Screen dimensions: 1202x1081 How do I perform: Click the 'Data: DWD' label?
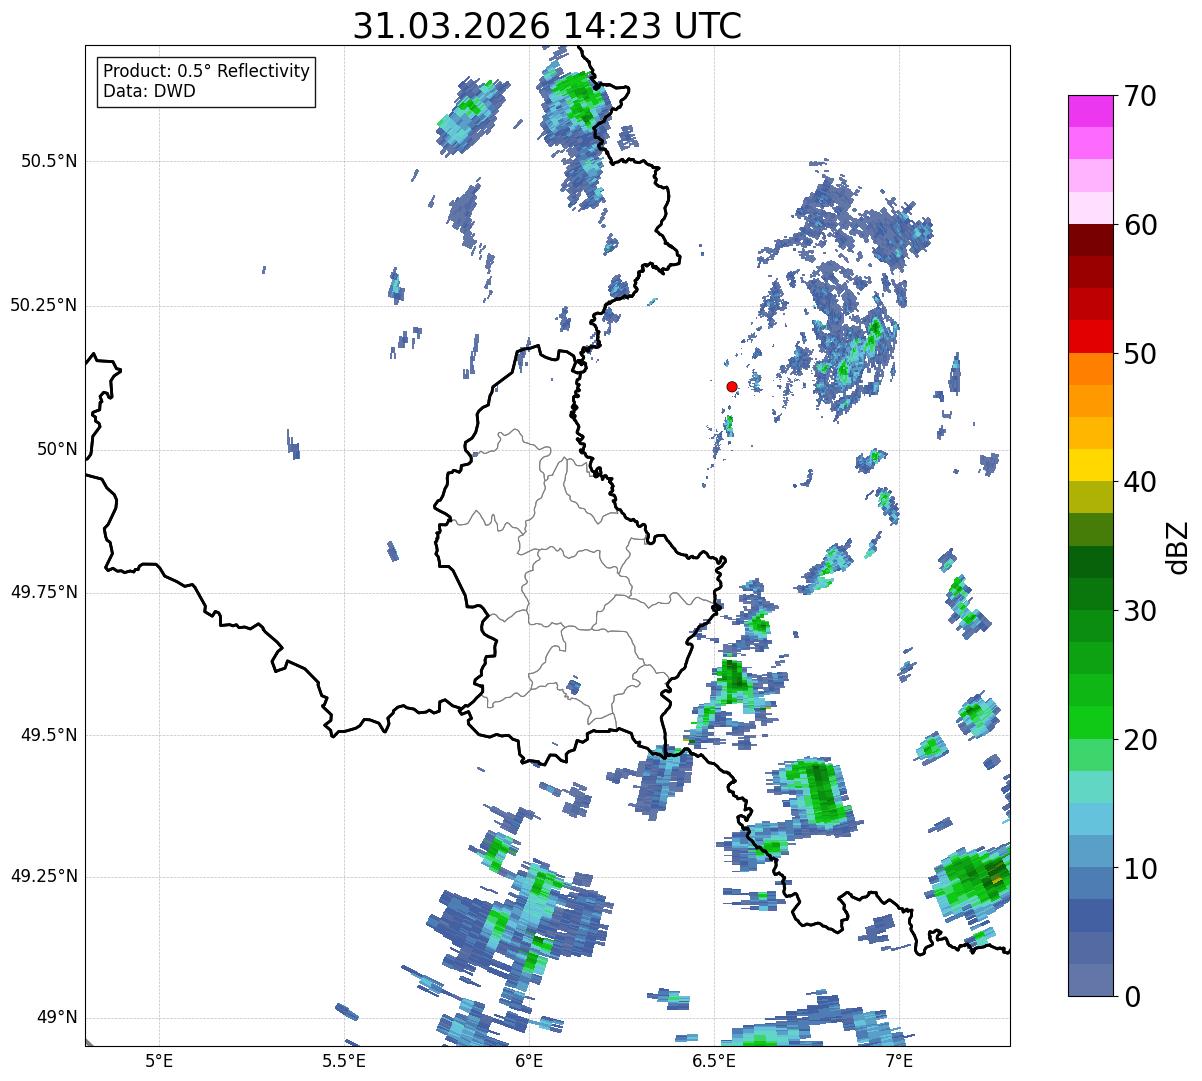pyautogui.click(x=149, y=91)
